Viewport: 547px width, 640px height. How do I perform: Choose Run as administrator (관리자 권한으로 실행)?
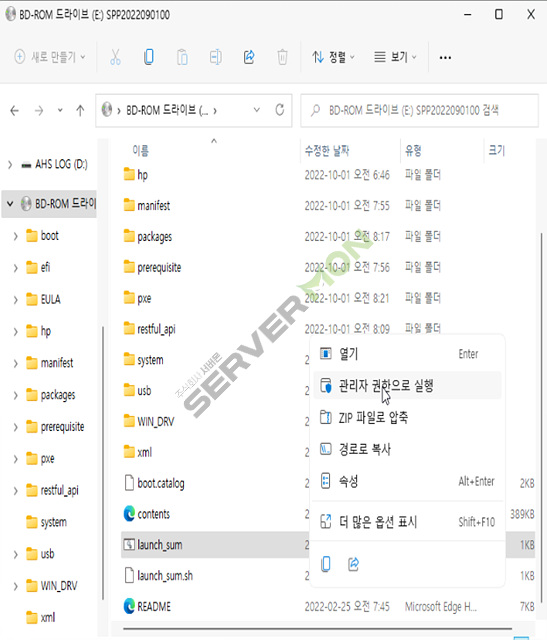click(x=407, y=385)
